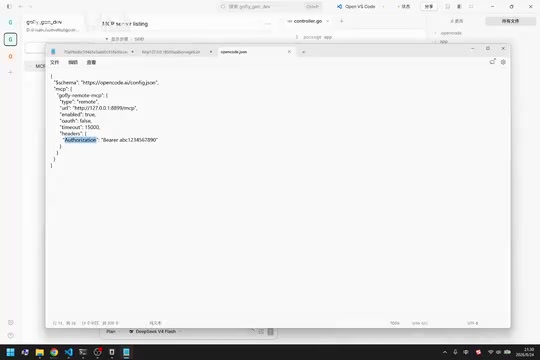
Task: Open File Explorer from the taskbar
Action: [x=40, y=352]
